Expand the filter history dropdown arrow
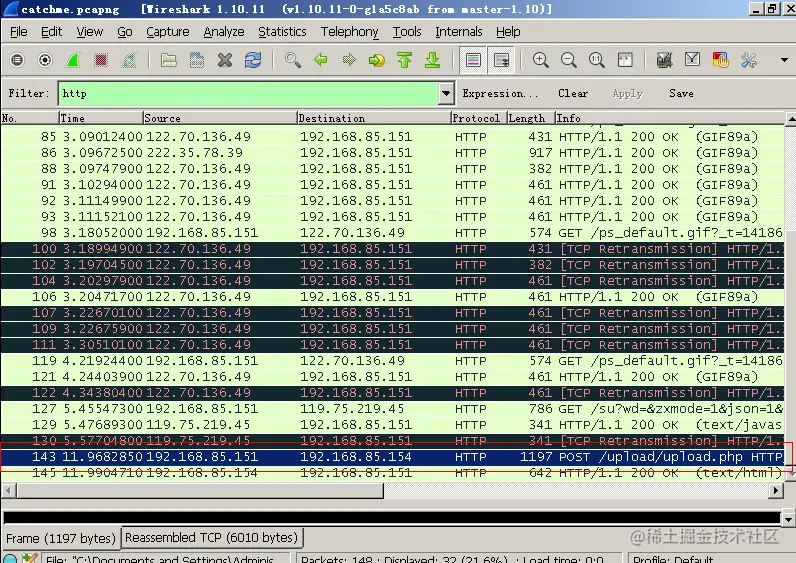796x563 pixels. pos(446,93)
